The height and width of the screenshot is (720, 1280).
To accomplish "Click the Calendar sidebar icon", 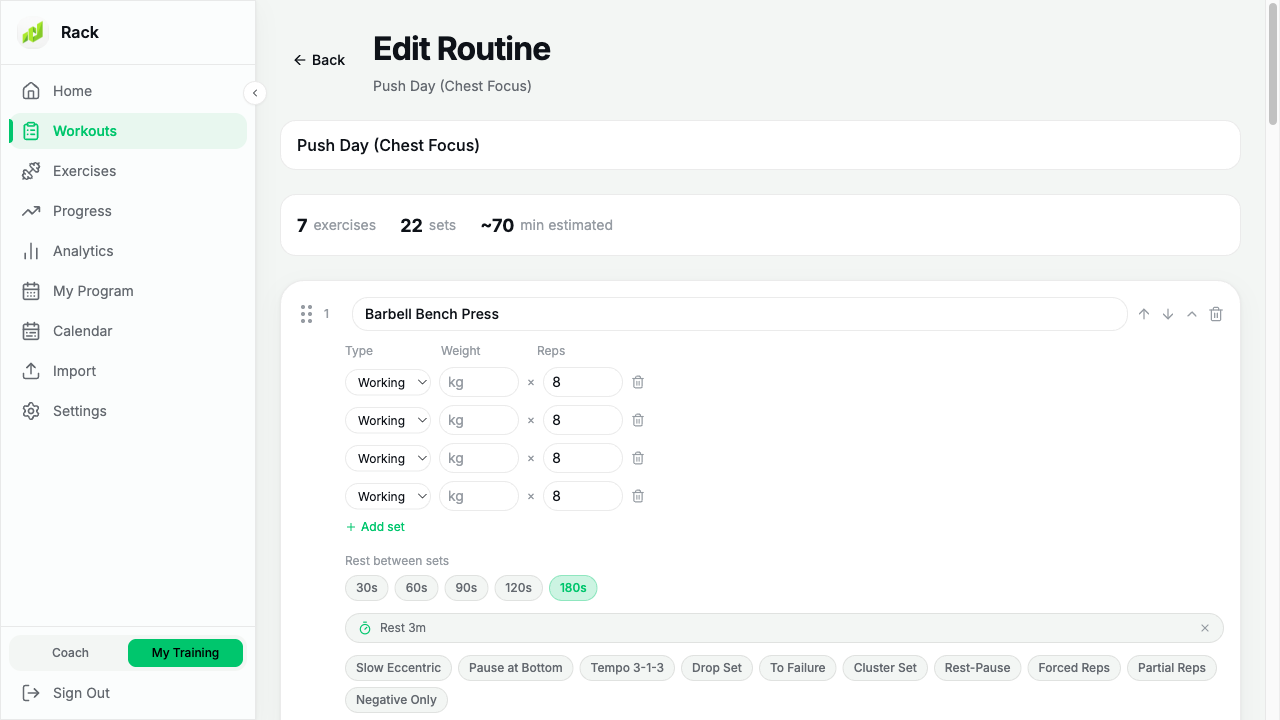I will click(31, 331).
